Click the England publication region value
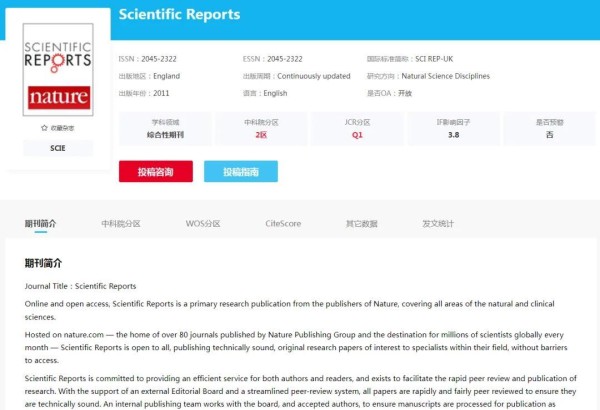This screenshot has height=410, width=600. (x=166, y=76)
